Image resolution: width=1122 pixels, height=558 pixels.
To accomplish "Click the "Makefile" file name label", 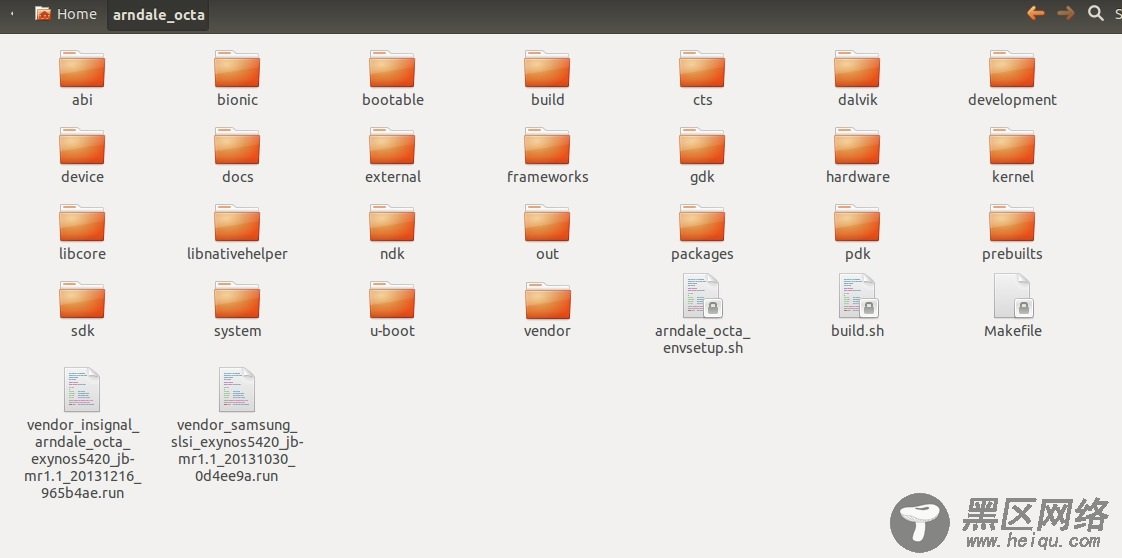I will (1013, 331).
